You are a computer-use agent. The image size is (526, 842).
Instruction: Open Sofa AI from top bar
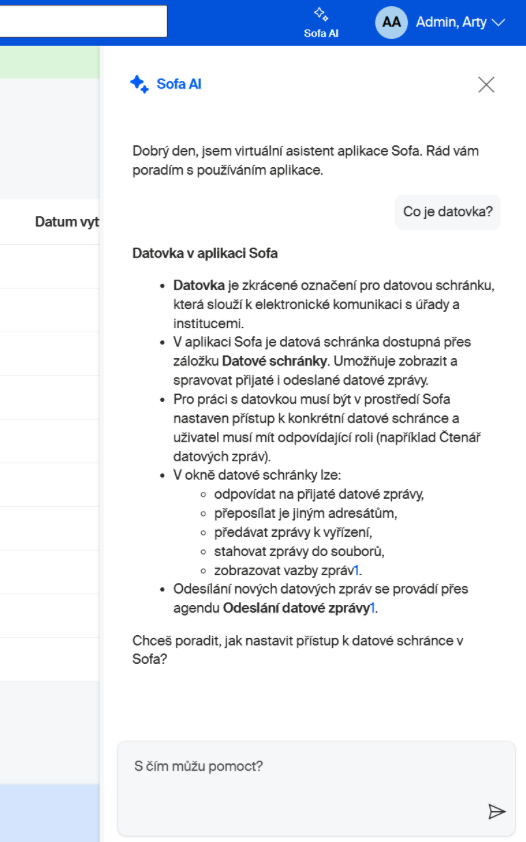pyautogui.click(x=321, y=23)
